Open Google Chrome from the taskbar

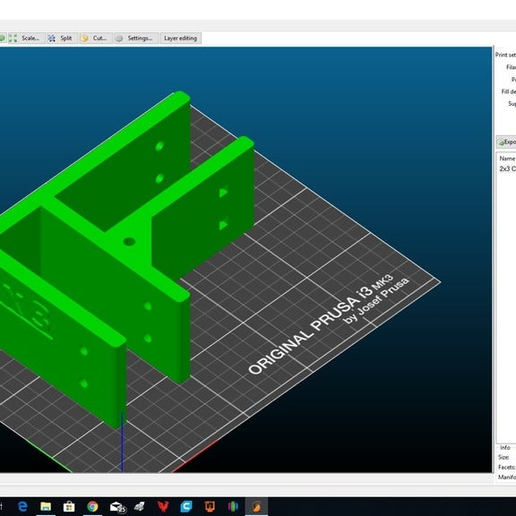[x=93, y=507]
